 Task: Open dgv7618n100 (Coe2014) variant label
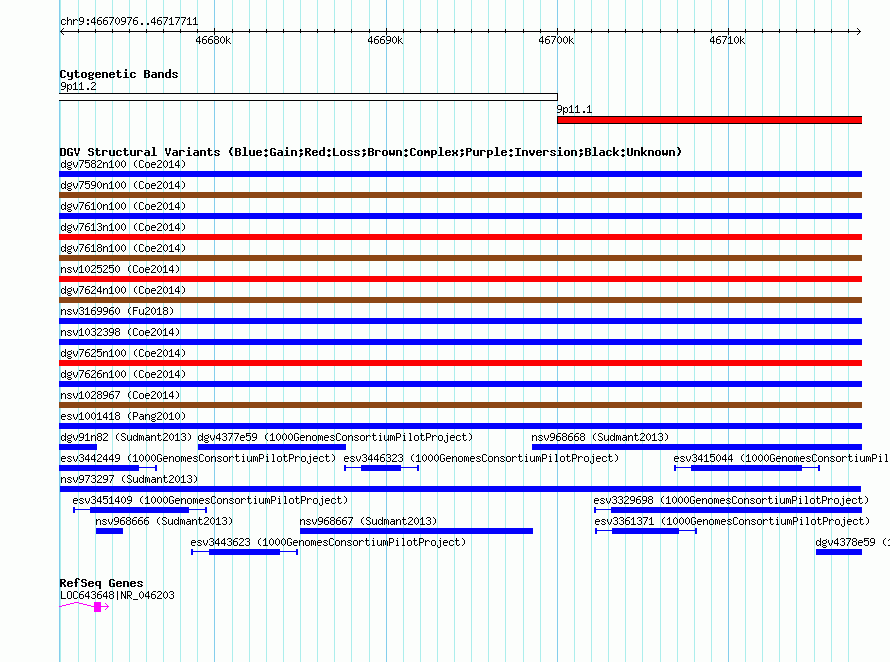123,248
